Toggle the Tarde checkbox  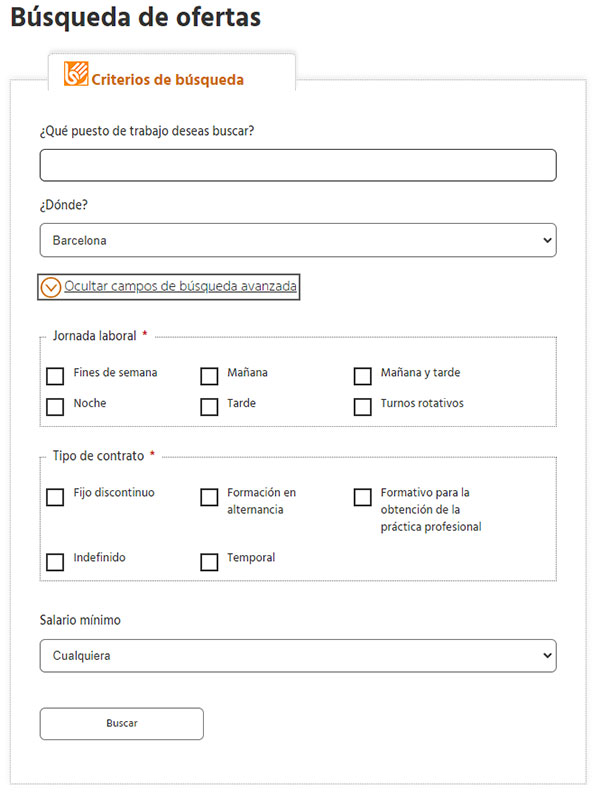point(209,407)
